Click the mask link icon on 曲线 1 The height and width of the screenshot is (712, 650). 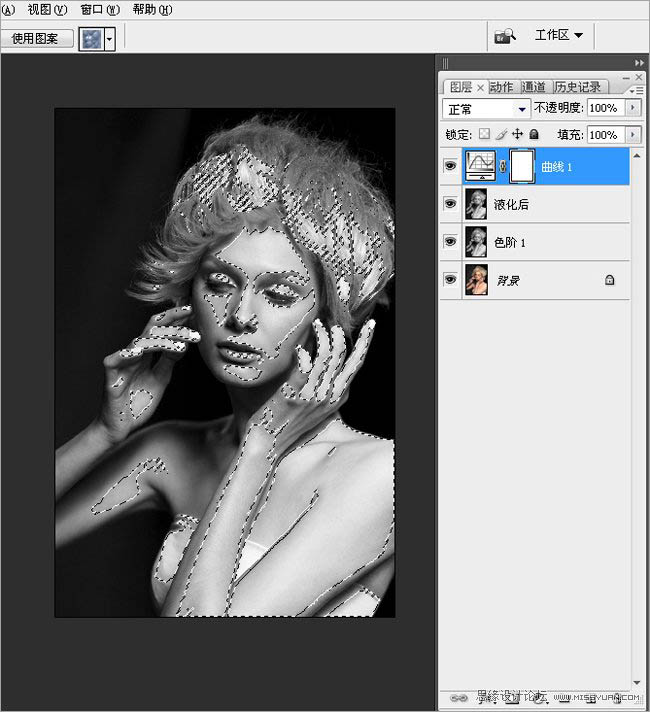[503, 167]
